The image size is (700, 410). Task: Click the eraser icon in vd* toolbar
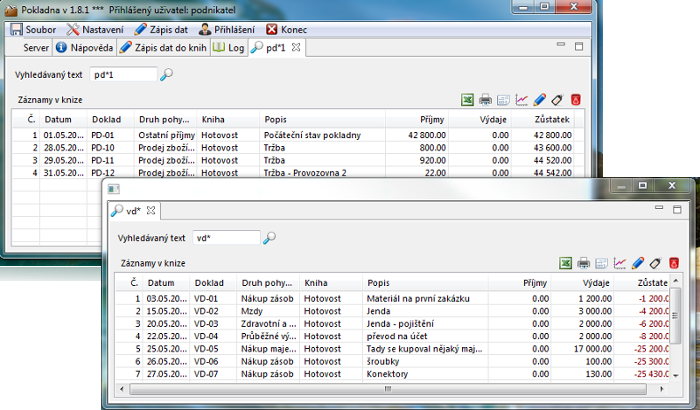656,262
